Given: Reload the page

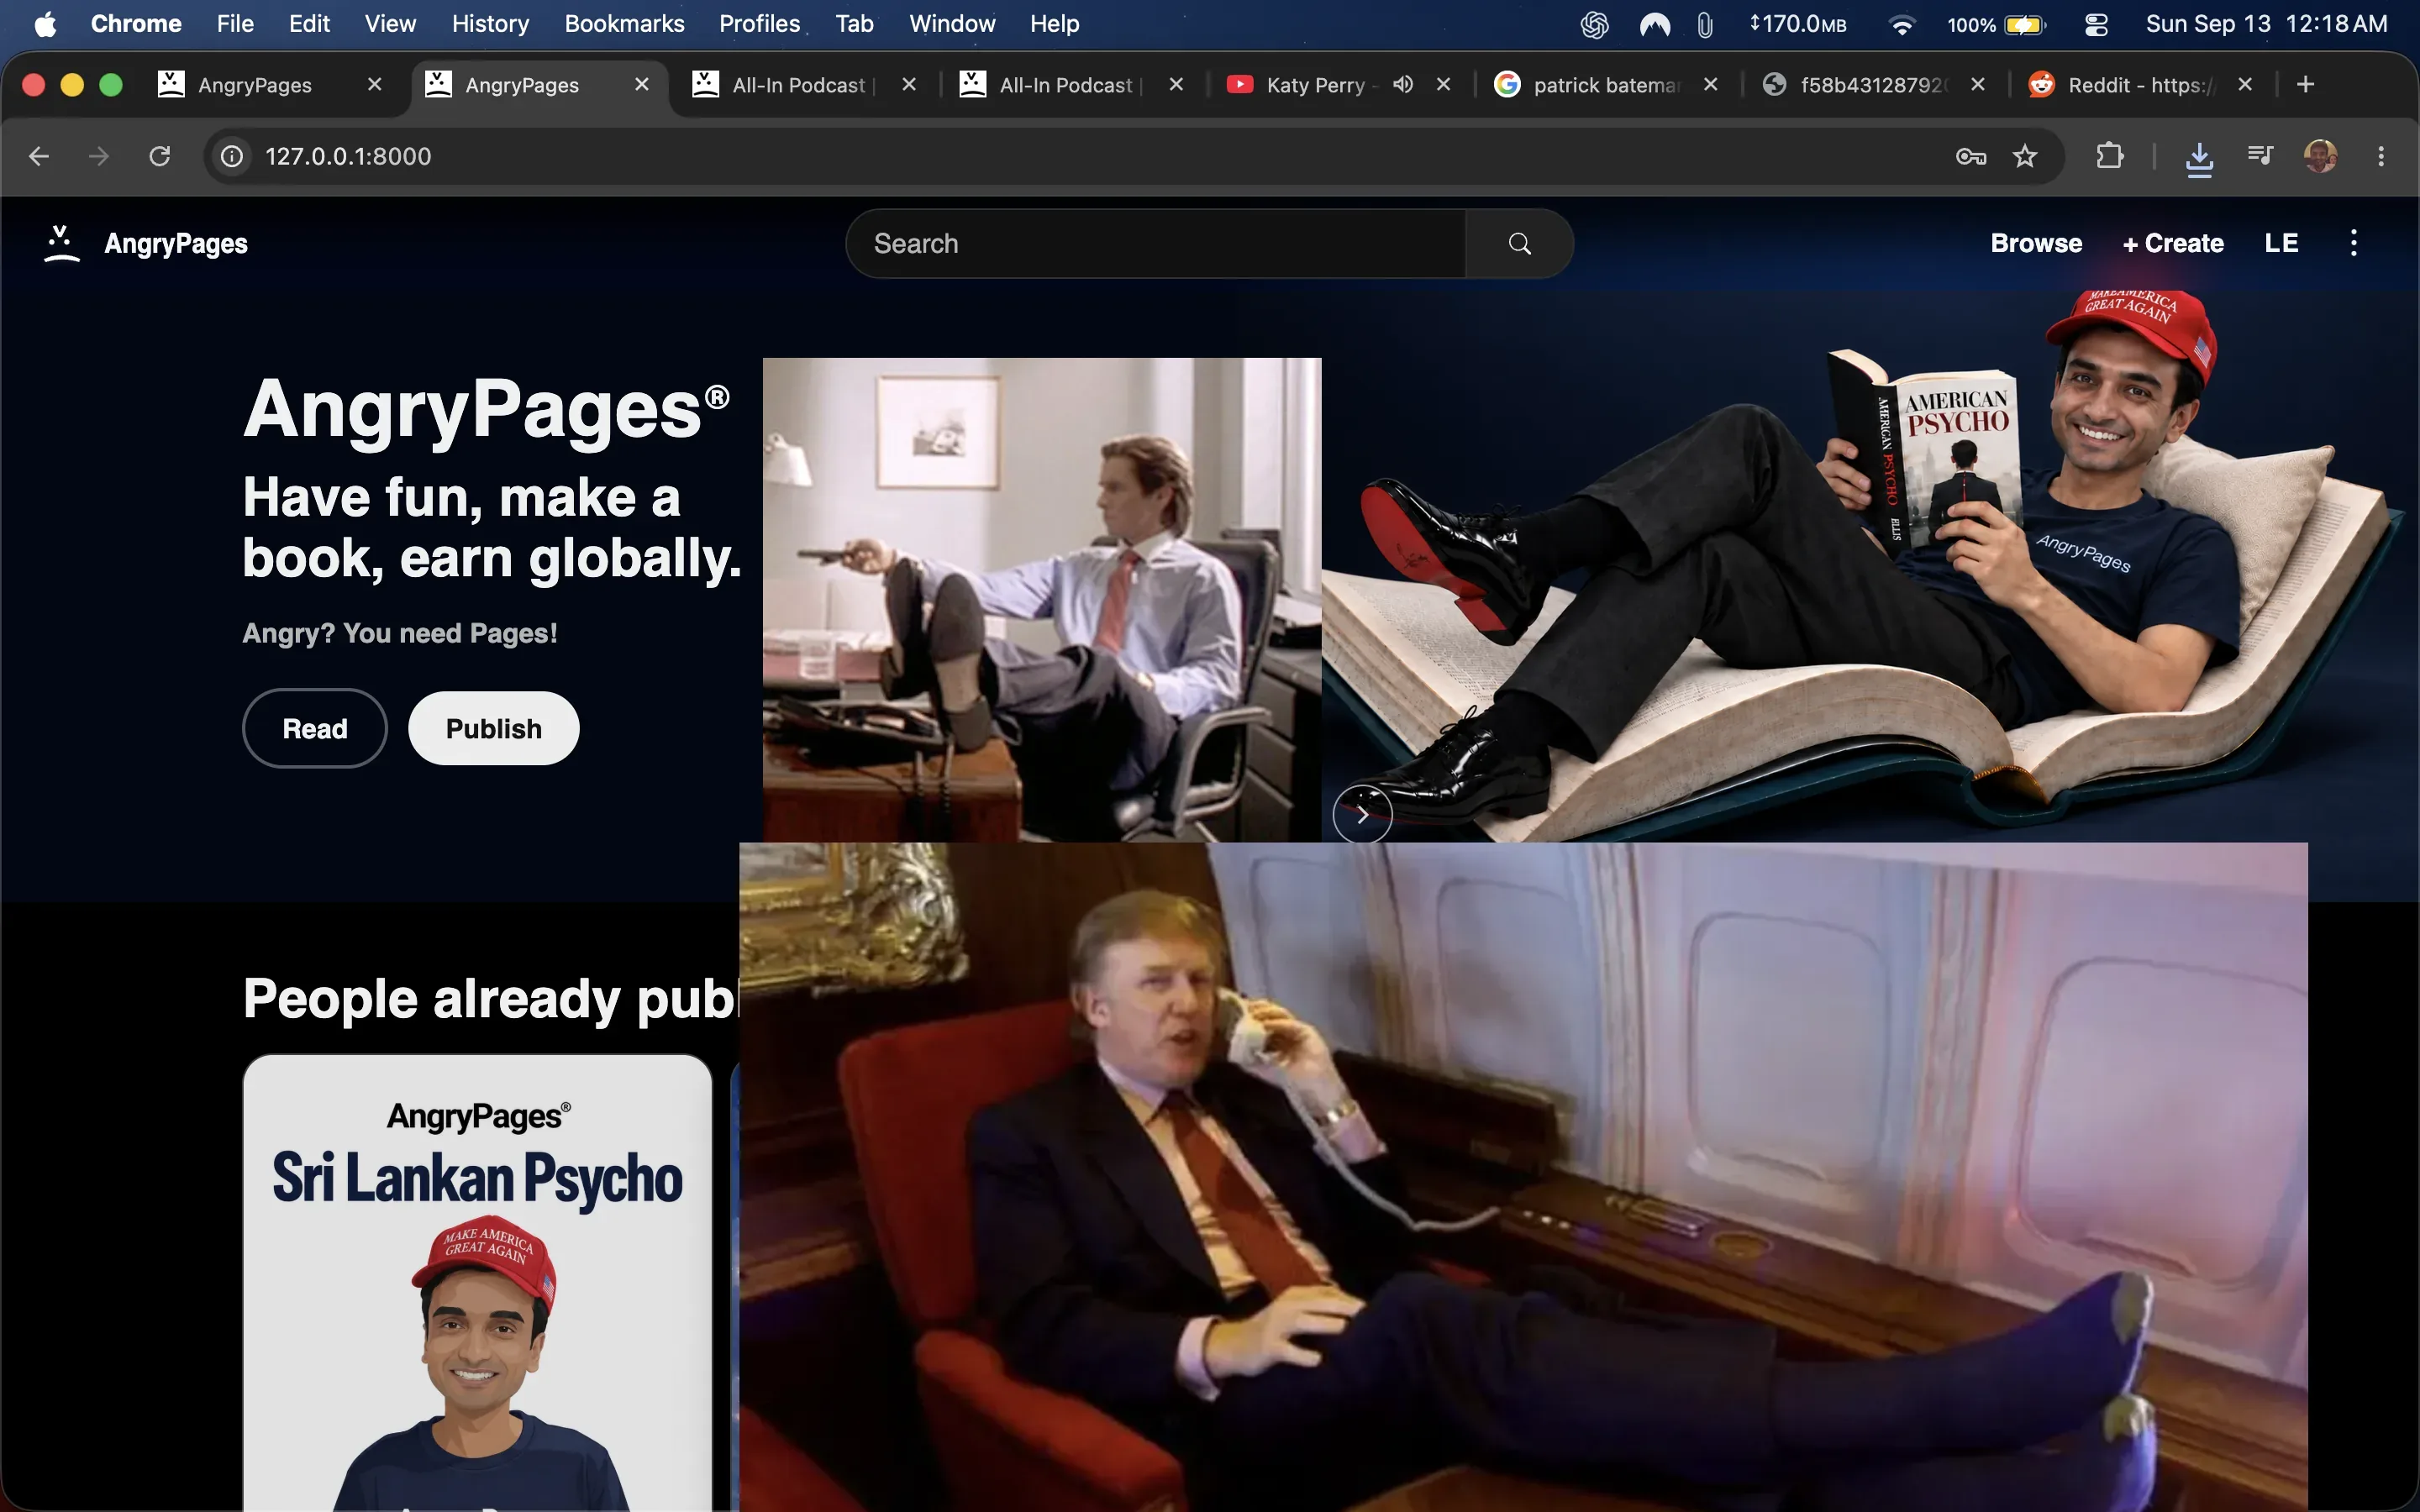Looking at the screenshot, I should click(160, 156).
